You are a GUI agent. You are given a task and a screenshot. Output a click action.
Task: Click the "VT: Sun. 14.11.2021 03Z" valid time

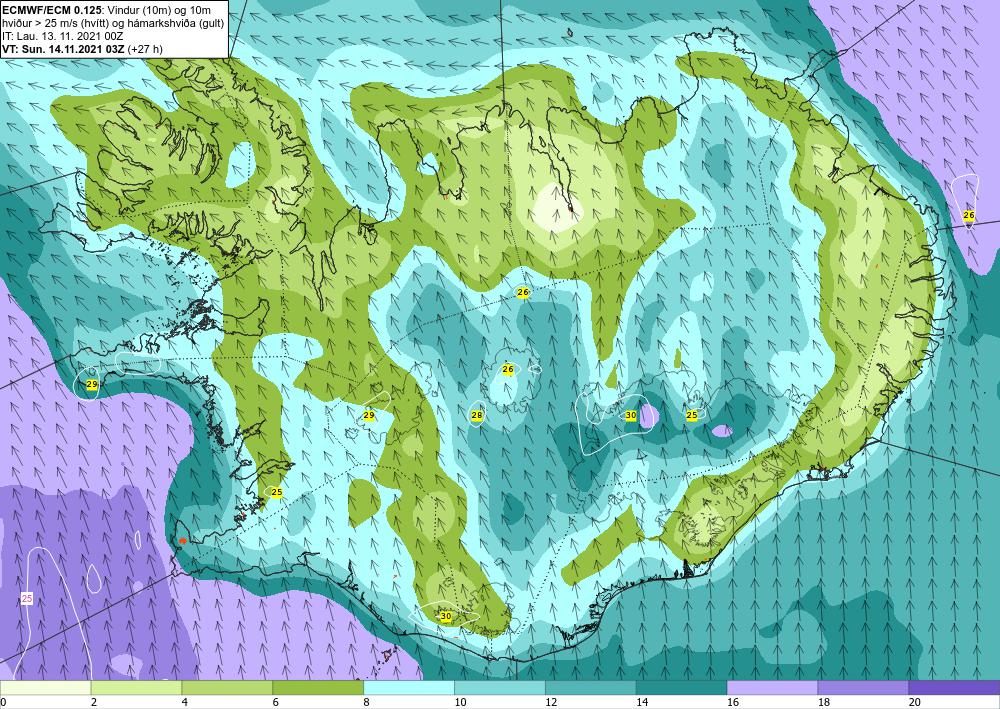click(x=64, y=49)
